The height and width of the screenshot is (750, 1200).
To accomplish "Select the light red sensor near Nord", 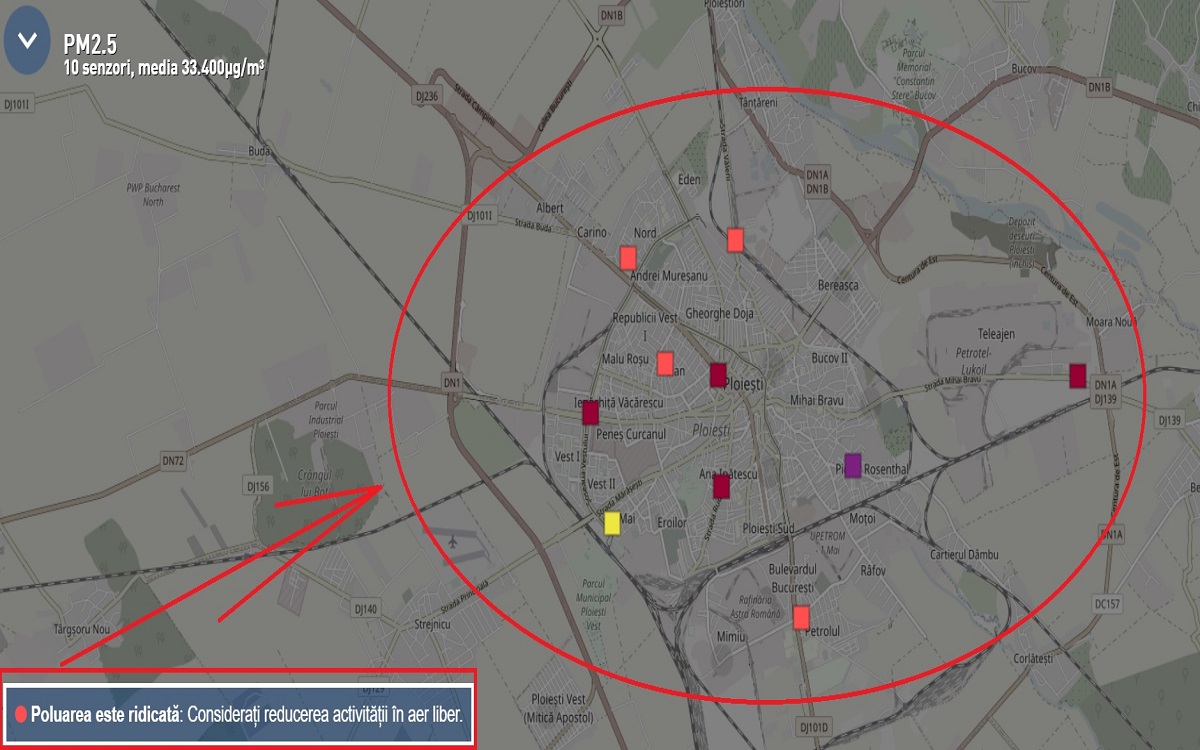I will (x=628, y=258).
